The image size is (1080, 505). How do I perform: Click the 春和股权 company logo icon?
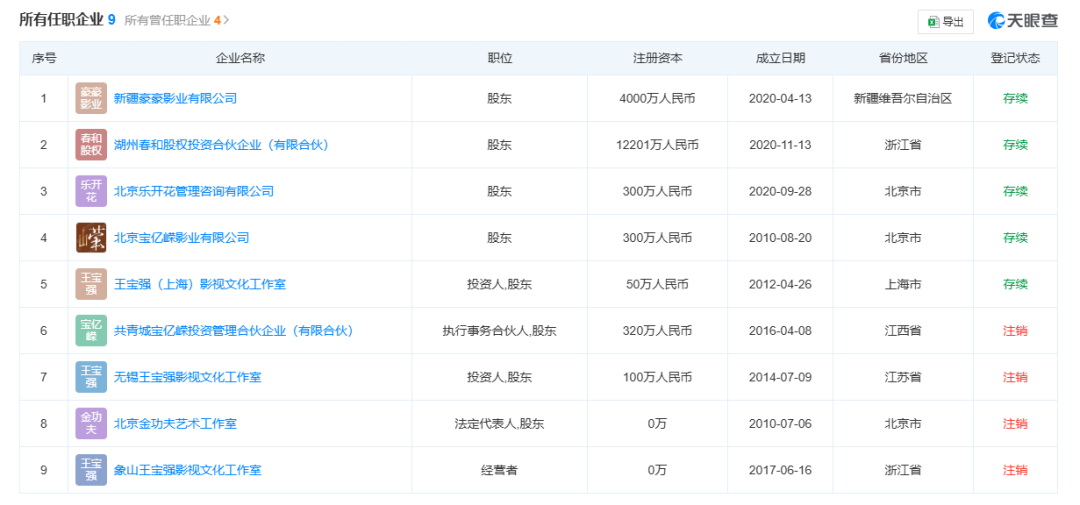click(x=91, y=145)
